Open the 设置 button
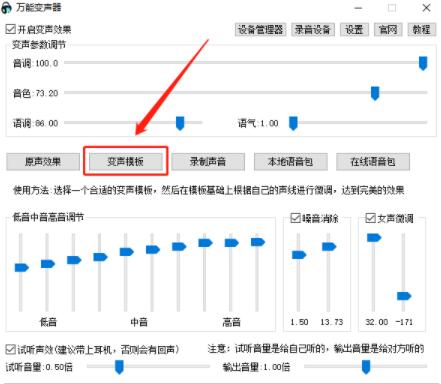441x384 pixels. tap(354, 29)
